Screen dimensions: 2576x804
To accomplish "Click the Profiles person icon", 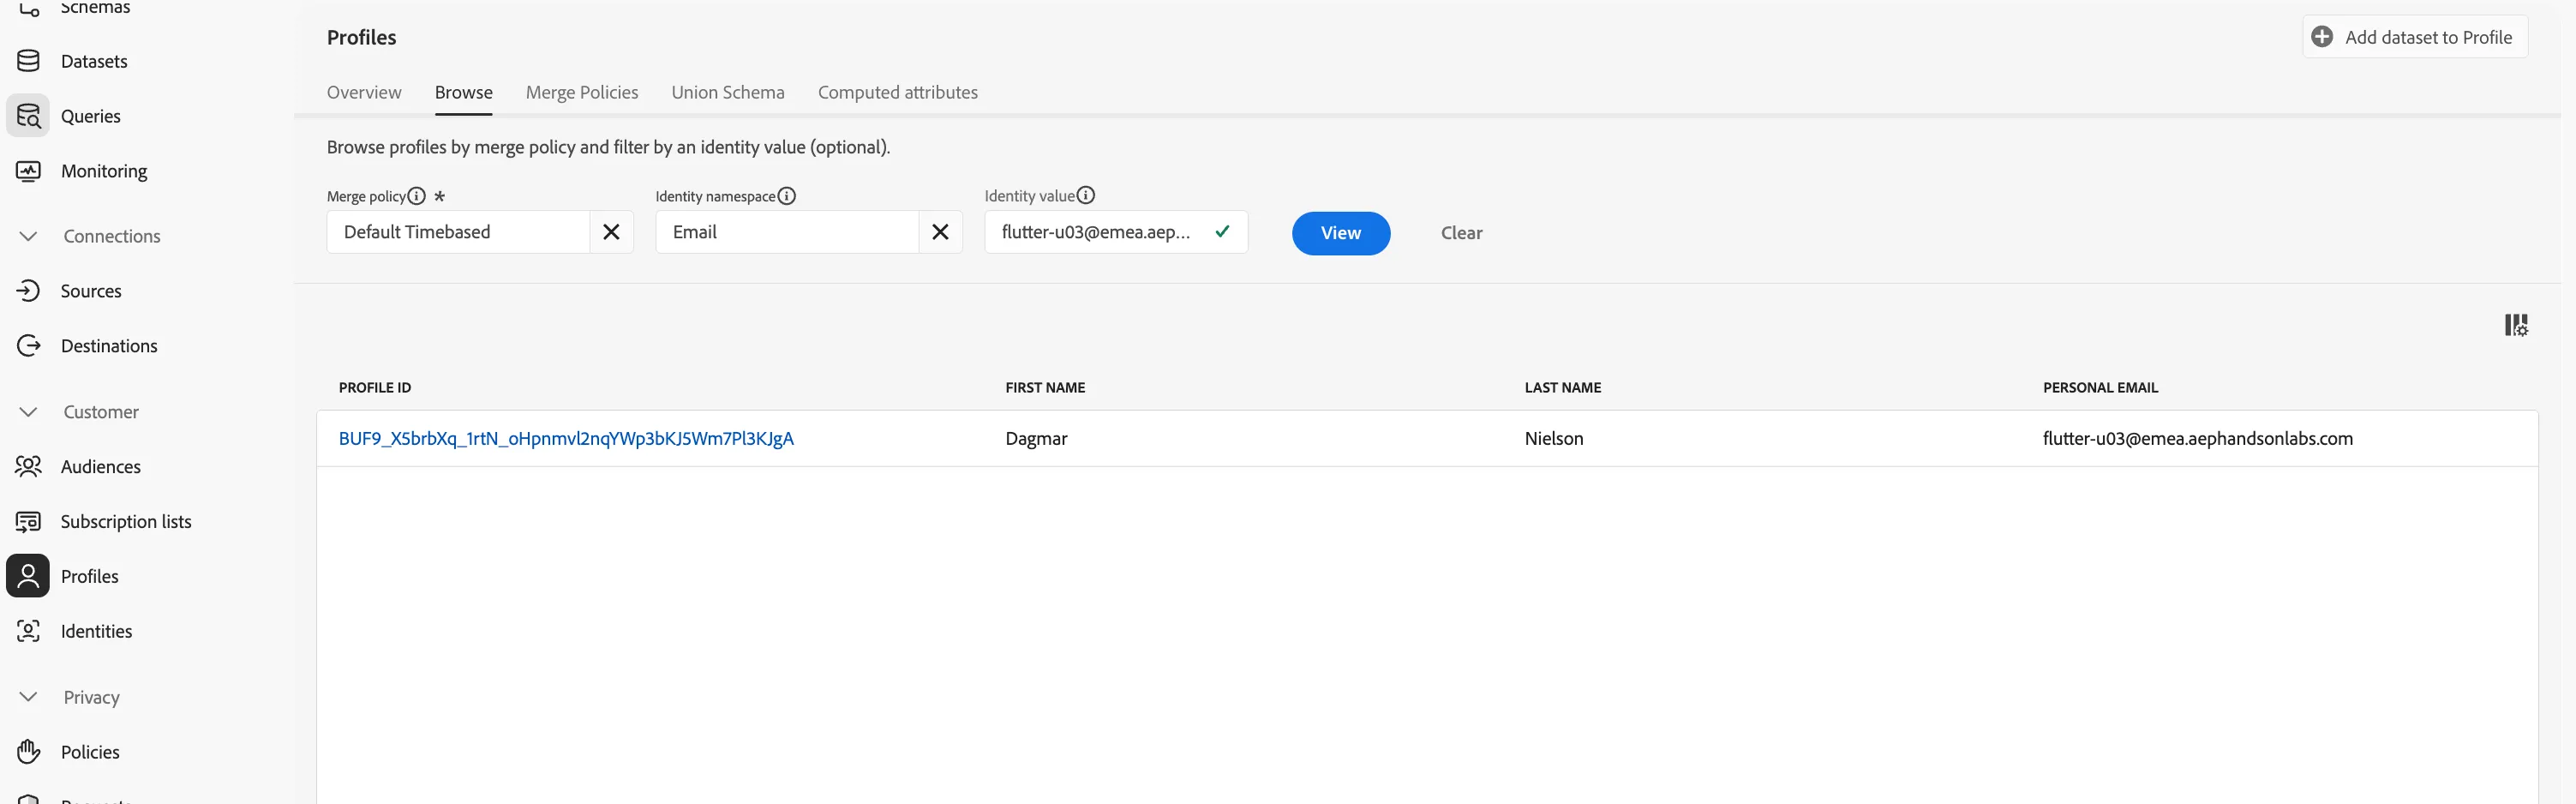I will [x=28, y=576].
